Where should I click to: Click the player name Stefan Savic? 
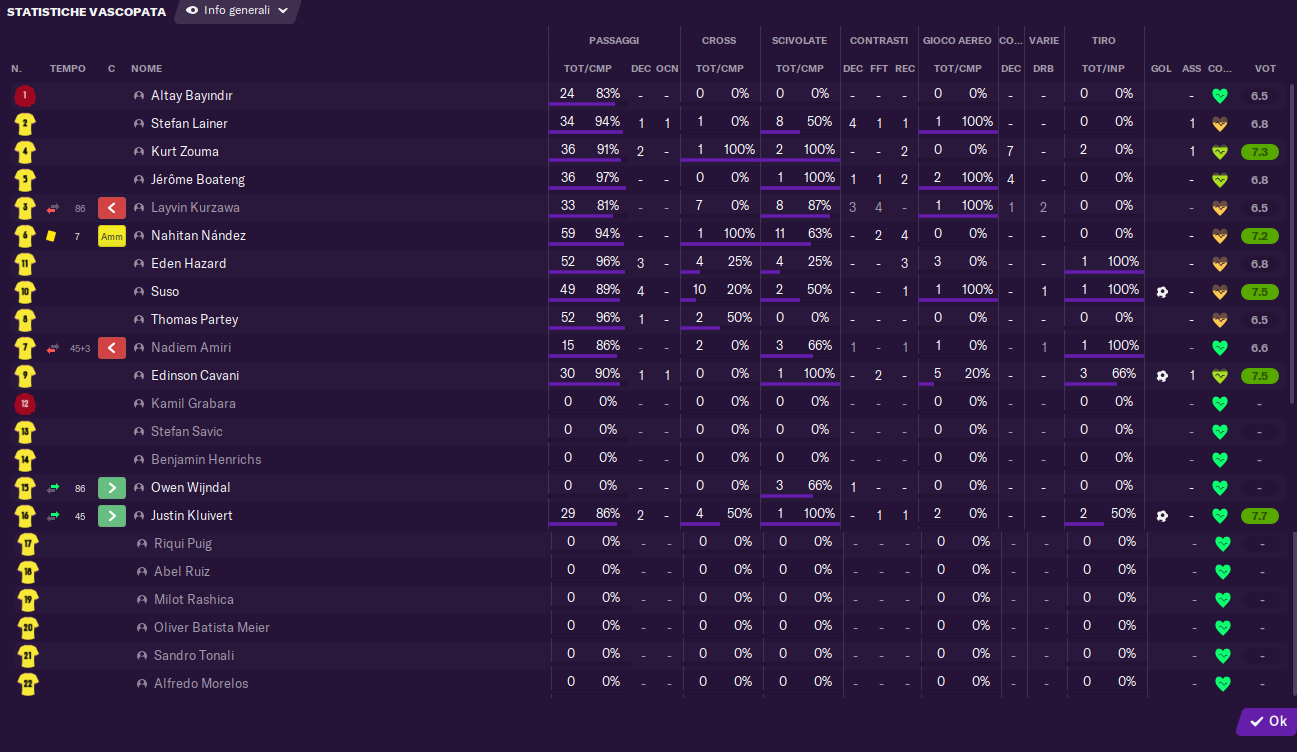tap(187, 432)
